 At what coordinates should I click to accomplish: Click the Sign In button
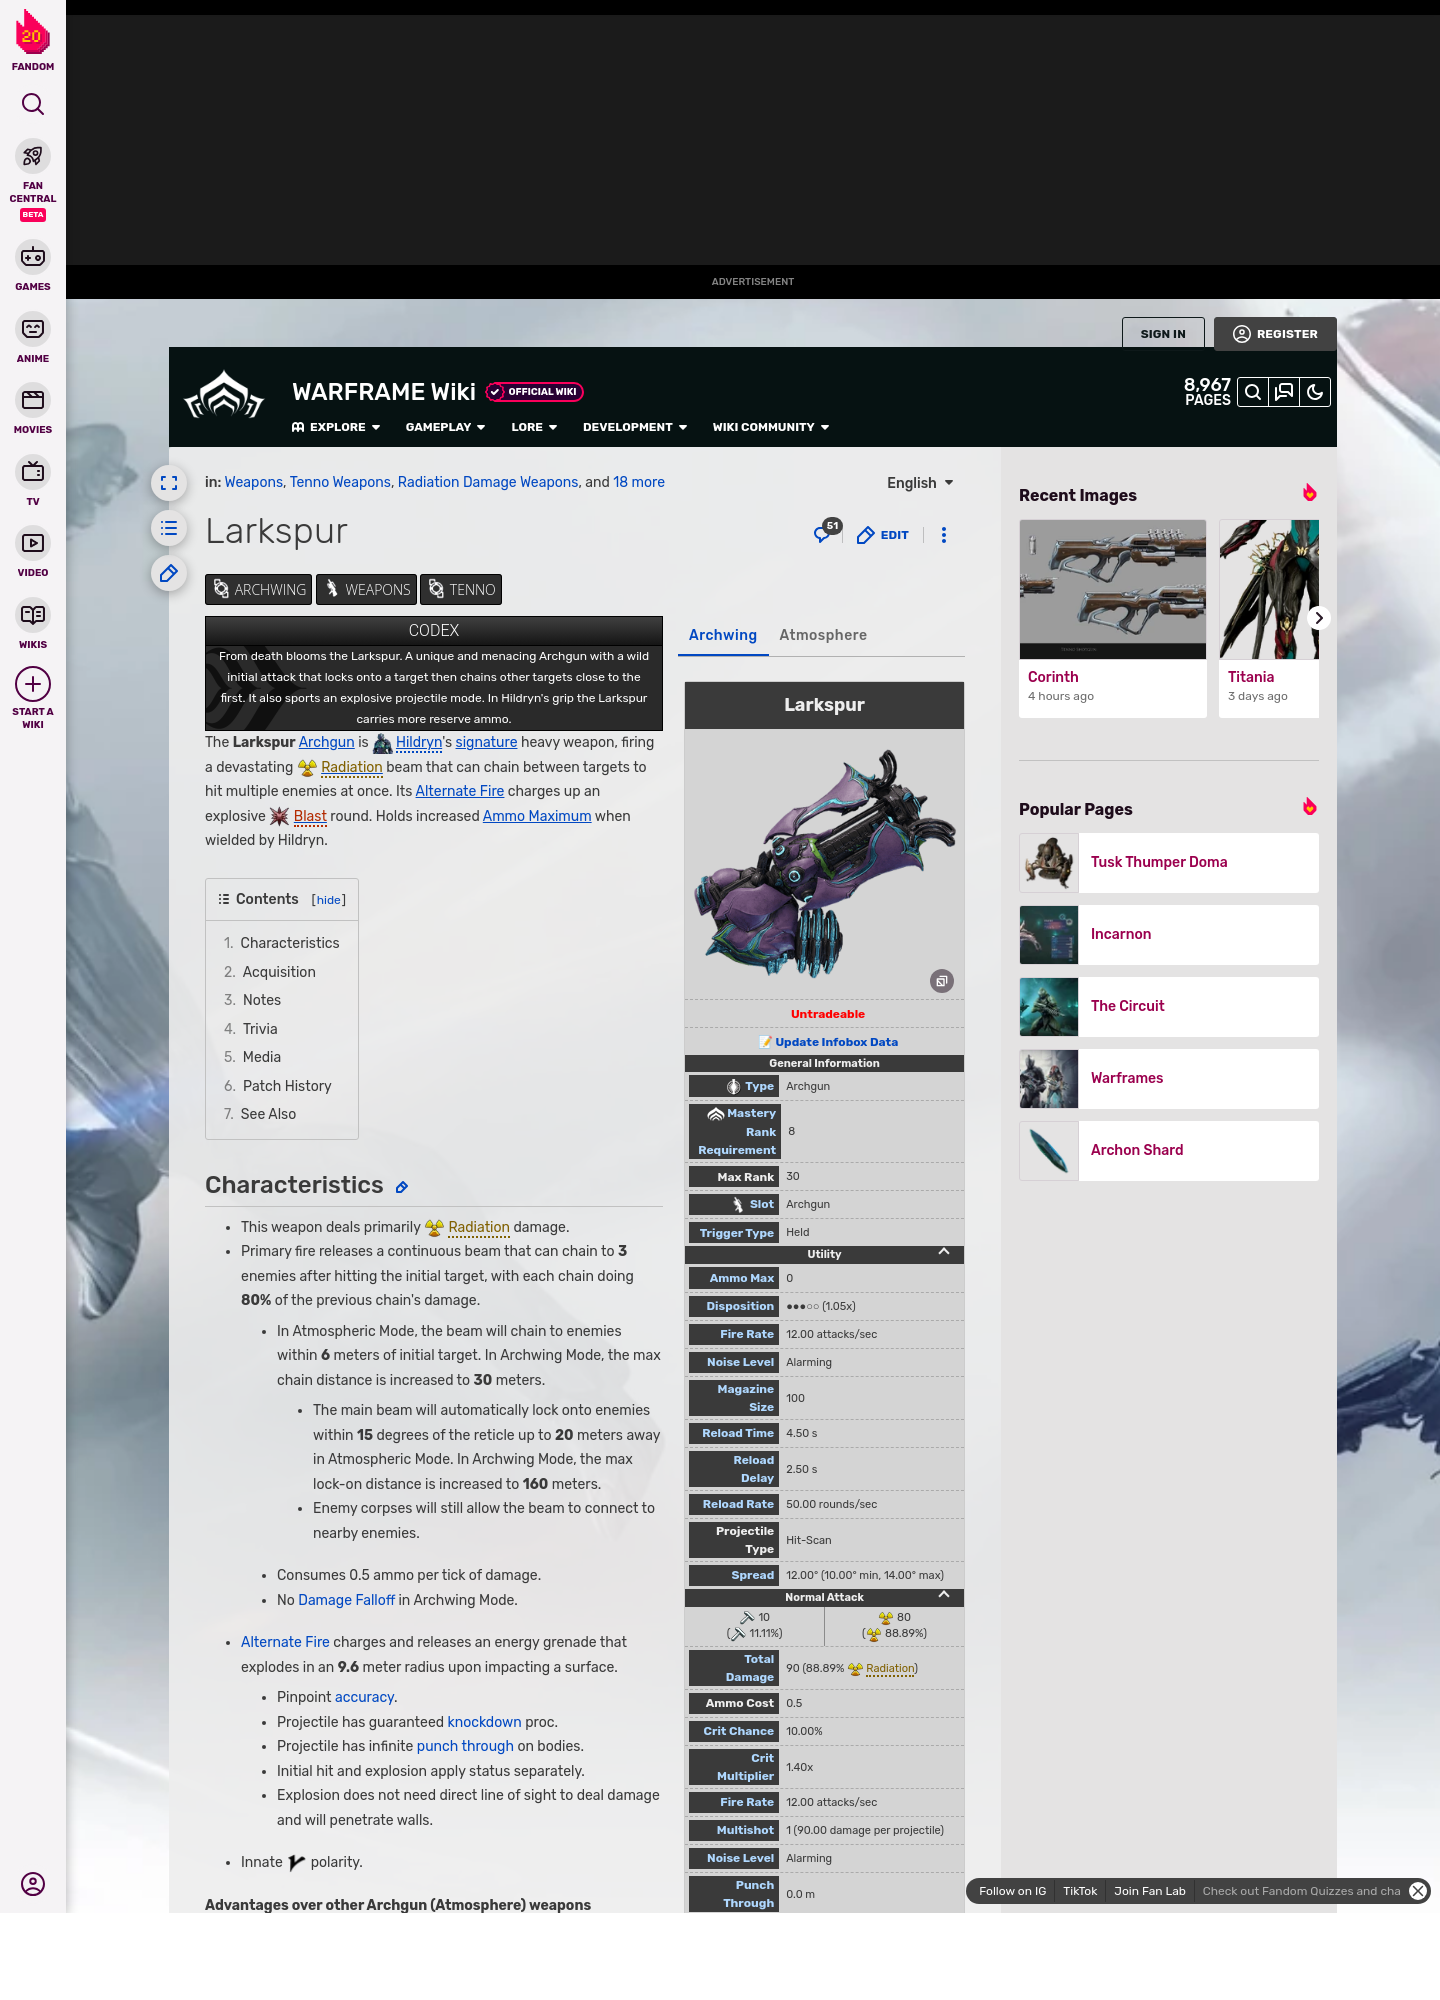[1162, 334]
